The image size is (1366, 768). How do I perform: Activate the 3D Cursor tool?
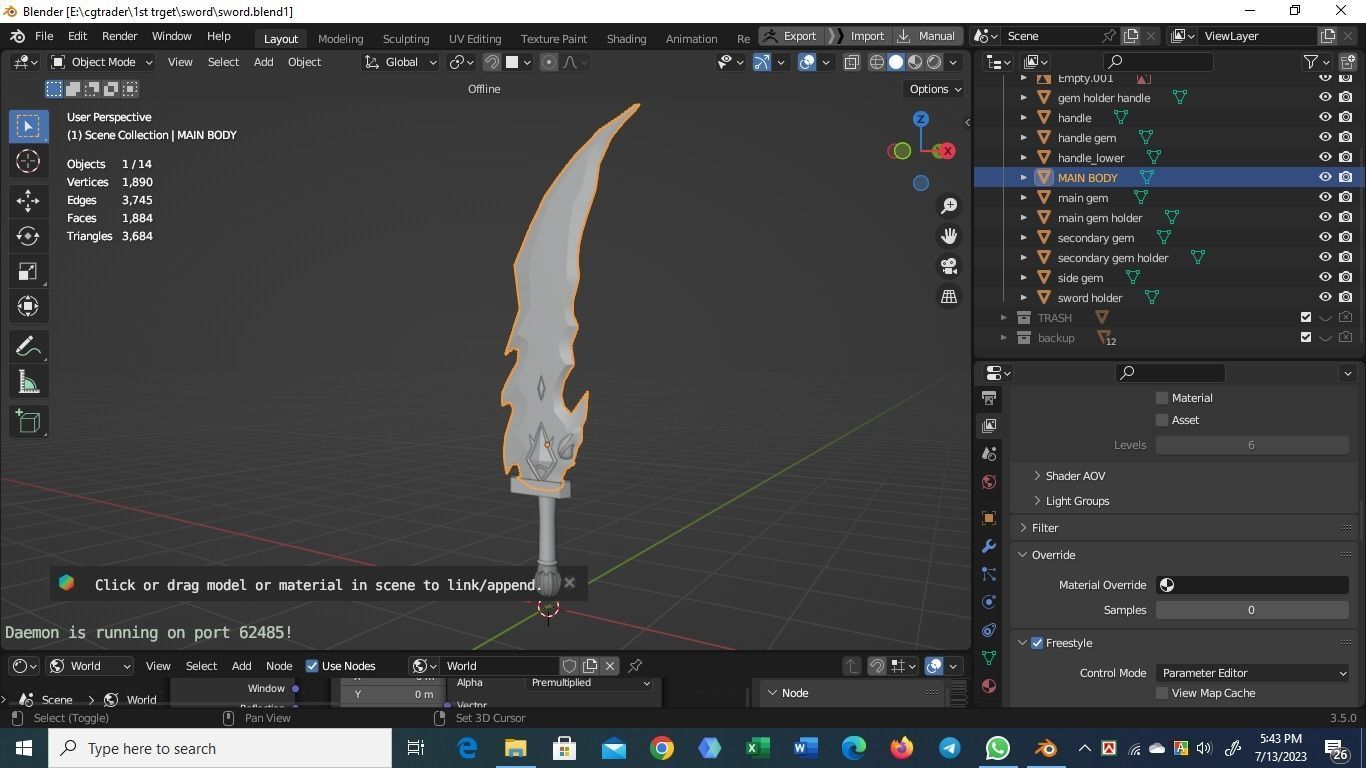[28, 161]
